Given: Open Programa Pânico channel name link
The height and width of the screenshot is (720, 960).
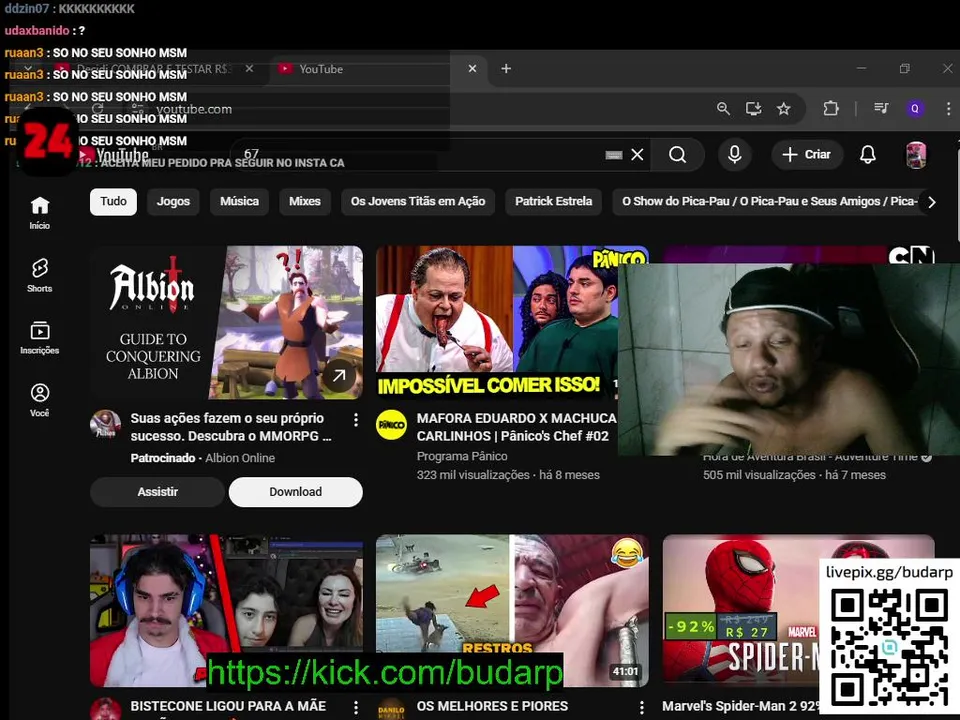Looking at the screenshot, I should pyautogui.click(x=462, y=457).
